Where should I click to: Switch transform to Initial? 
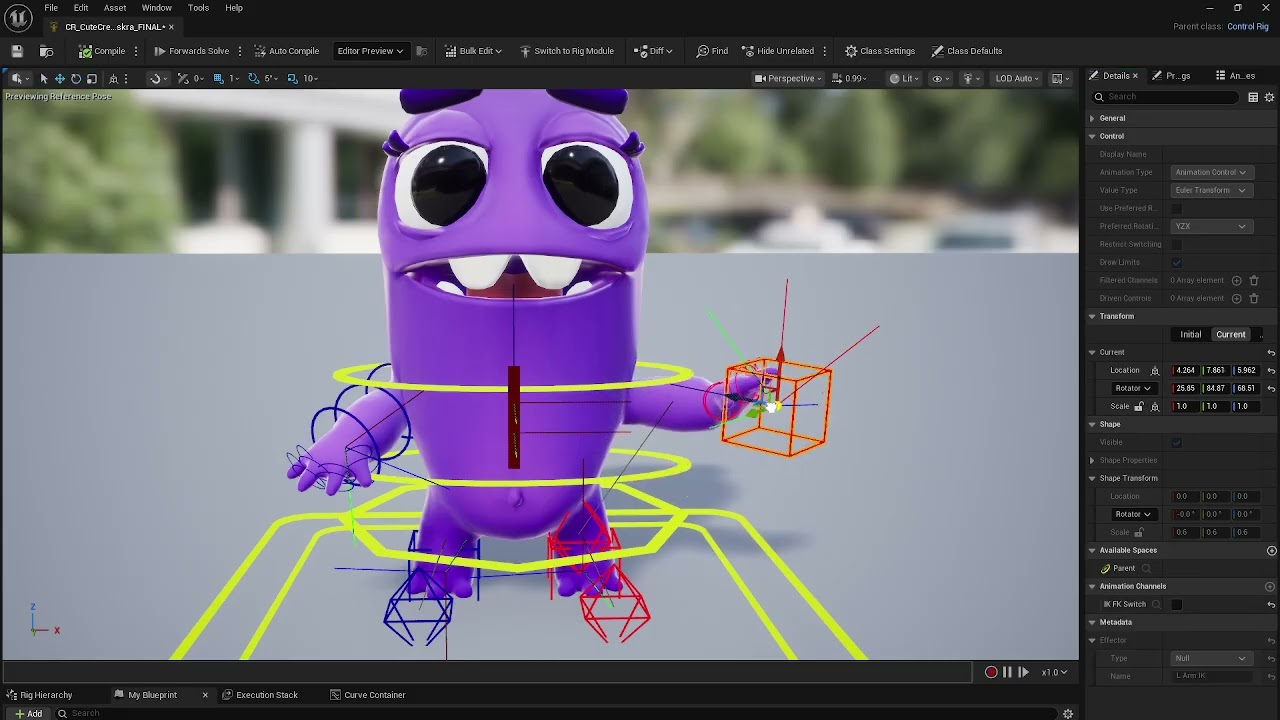tap(1190, 335)
